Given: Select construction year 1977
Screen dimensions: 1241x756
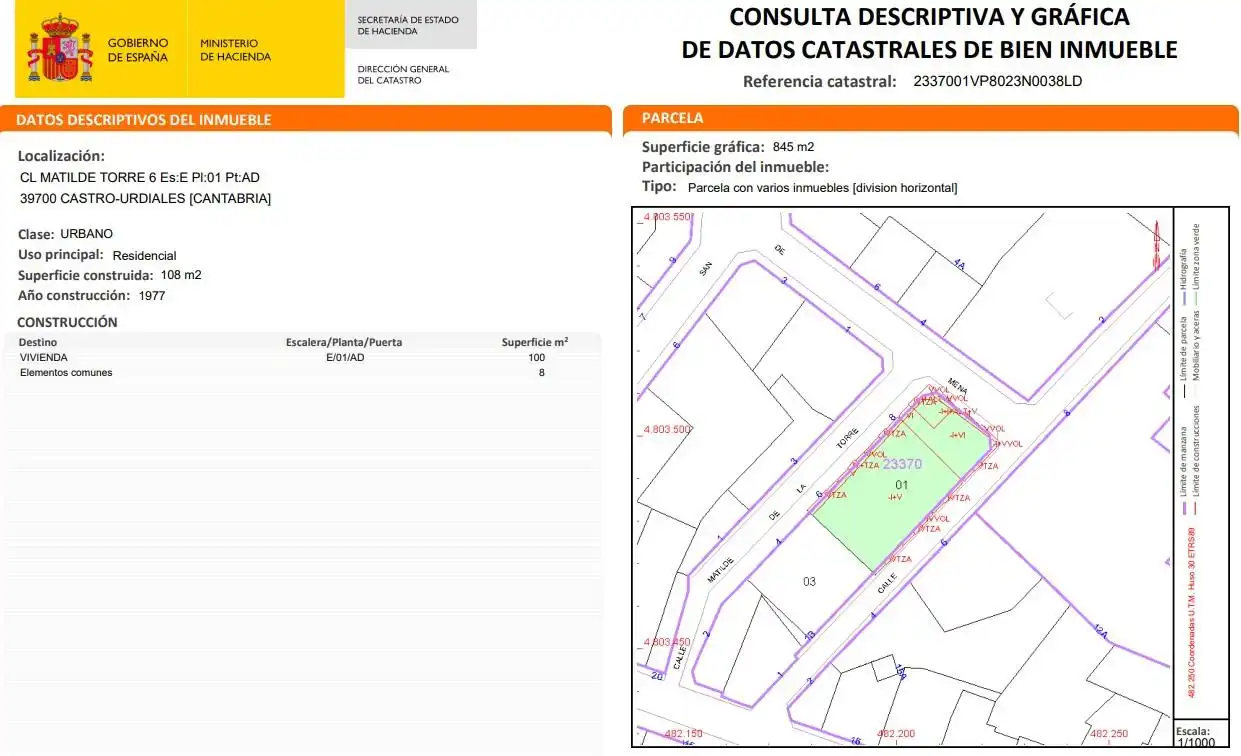Looking at the screenshot, I should click(x=152, y=296).
